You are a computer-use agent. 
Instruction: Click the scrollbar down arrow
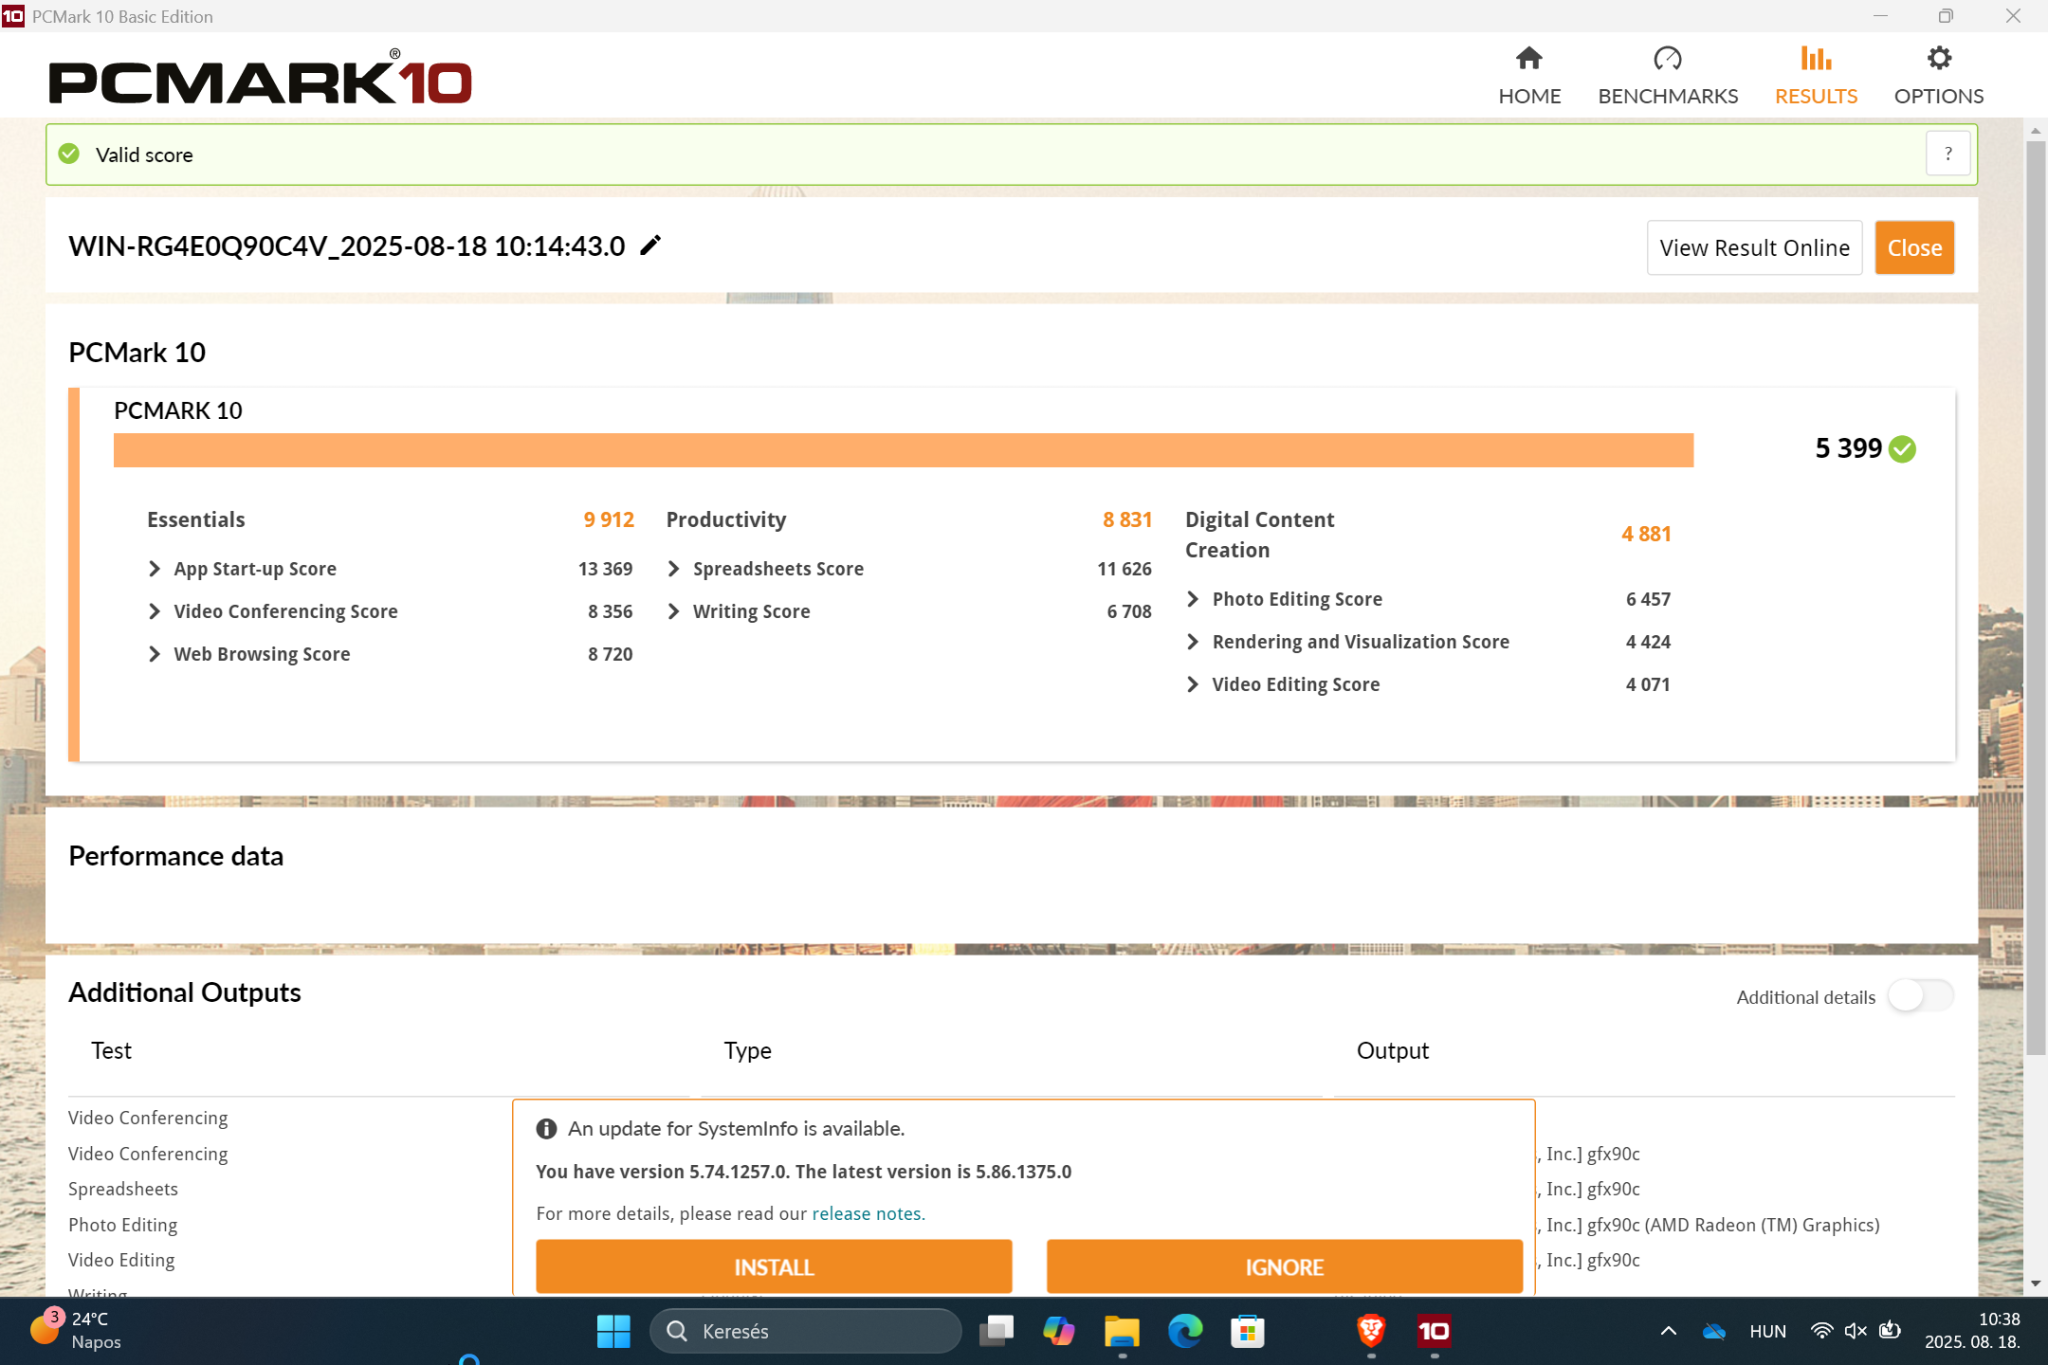[x=2035, y=1283]
